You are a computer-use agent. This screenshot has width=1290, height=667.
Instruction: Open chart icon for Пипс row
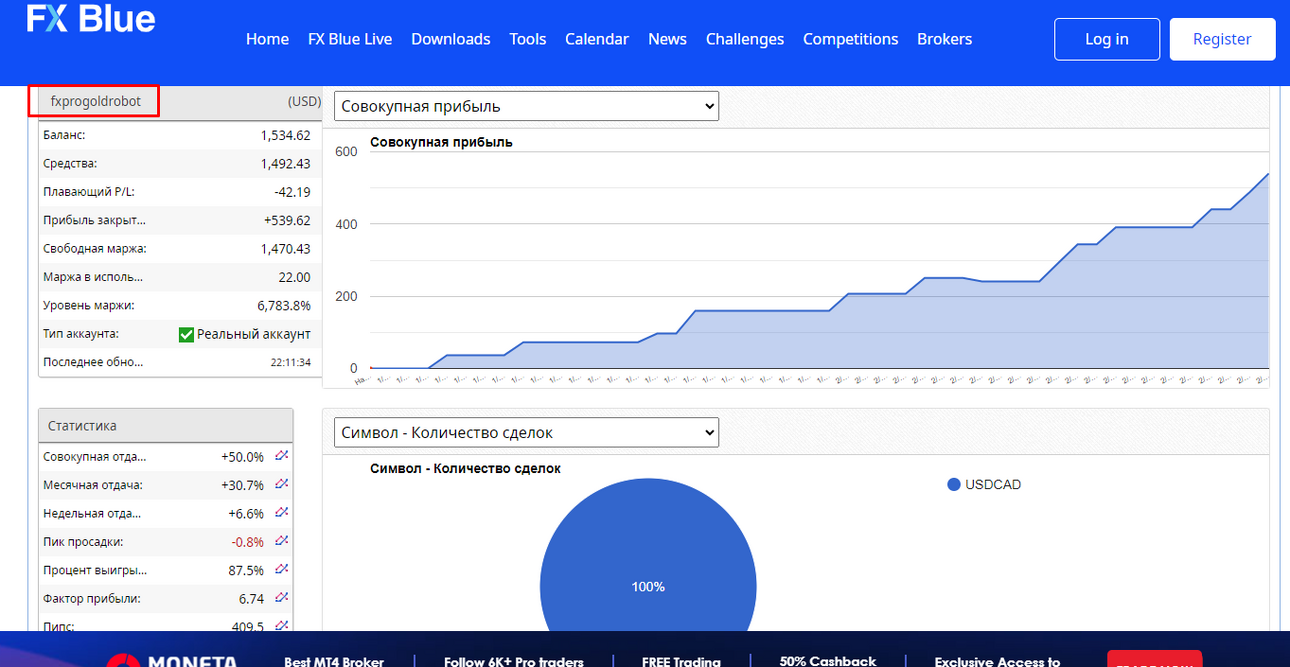tap(282, 626)
